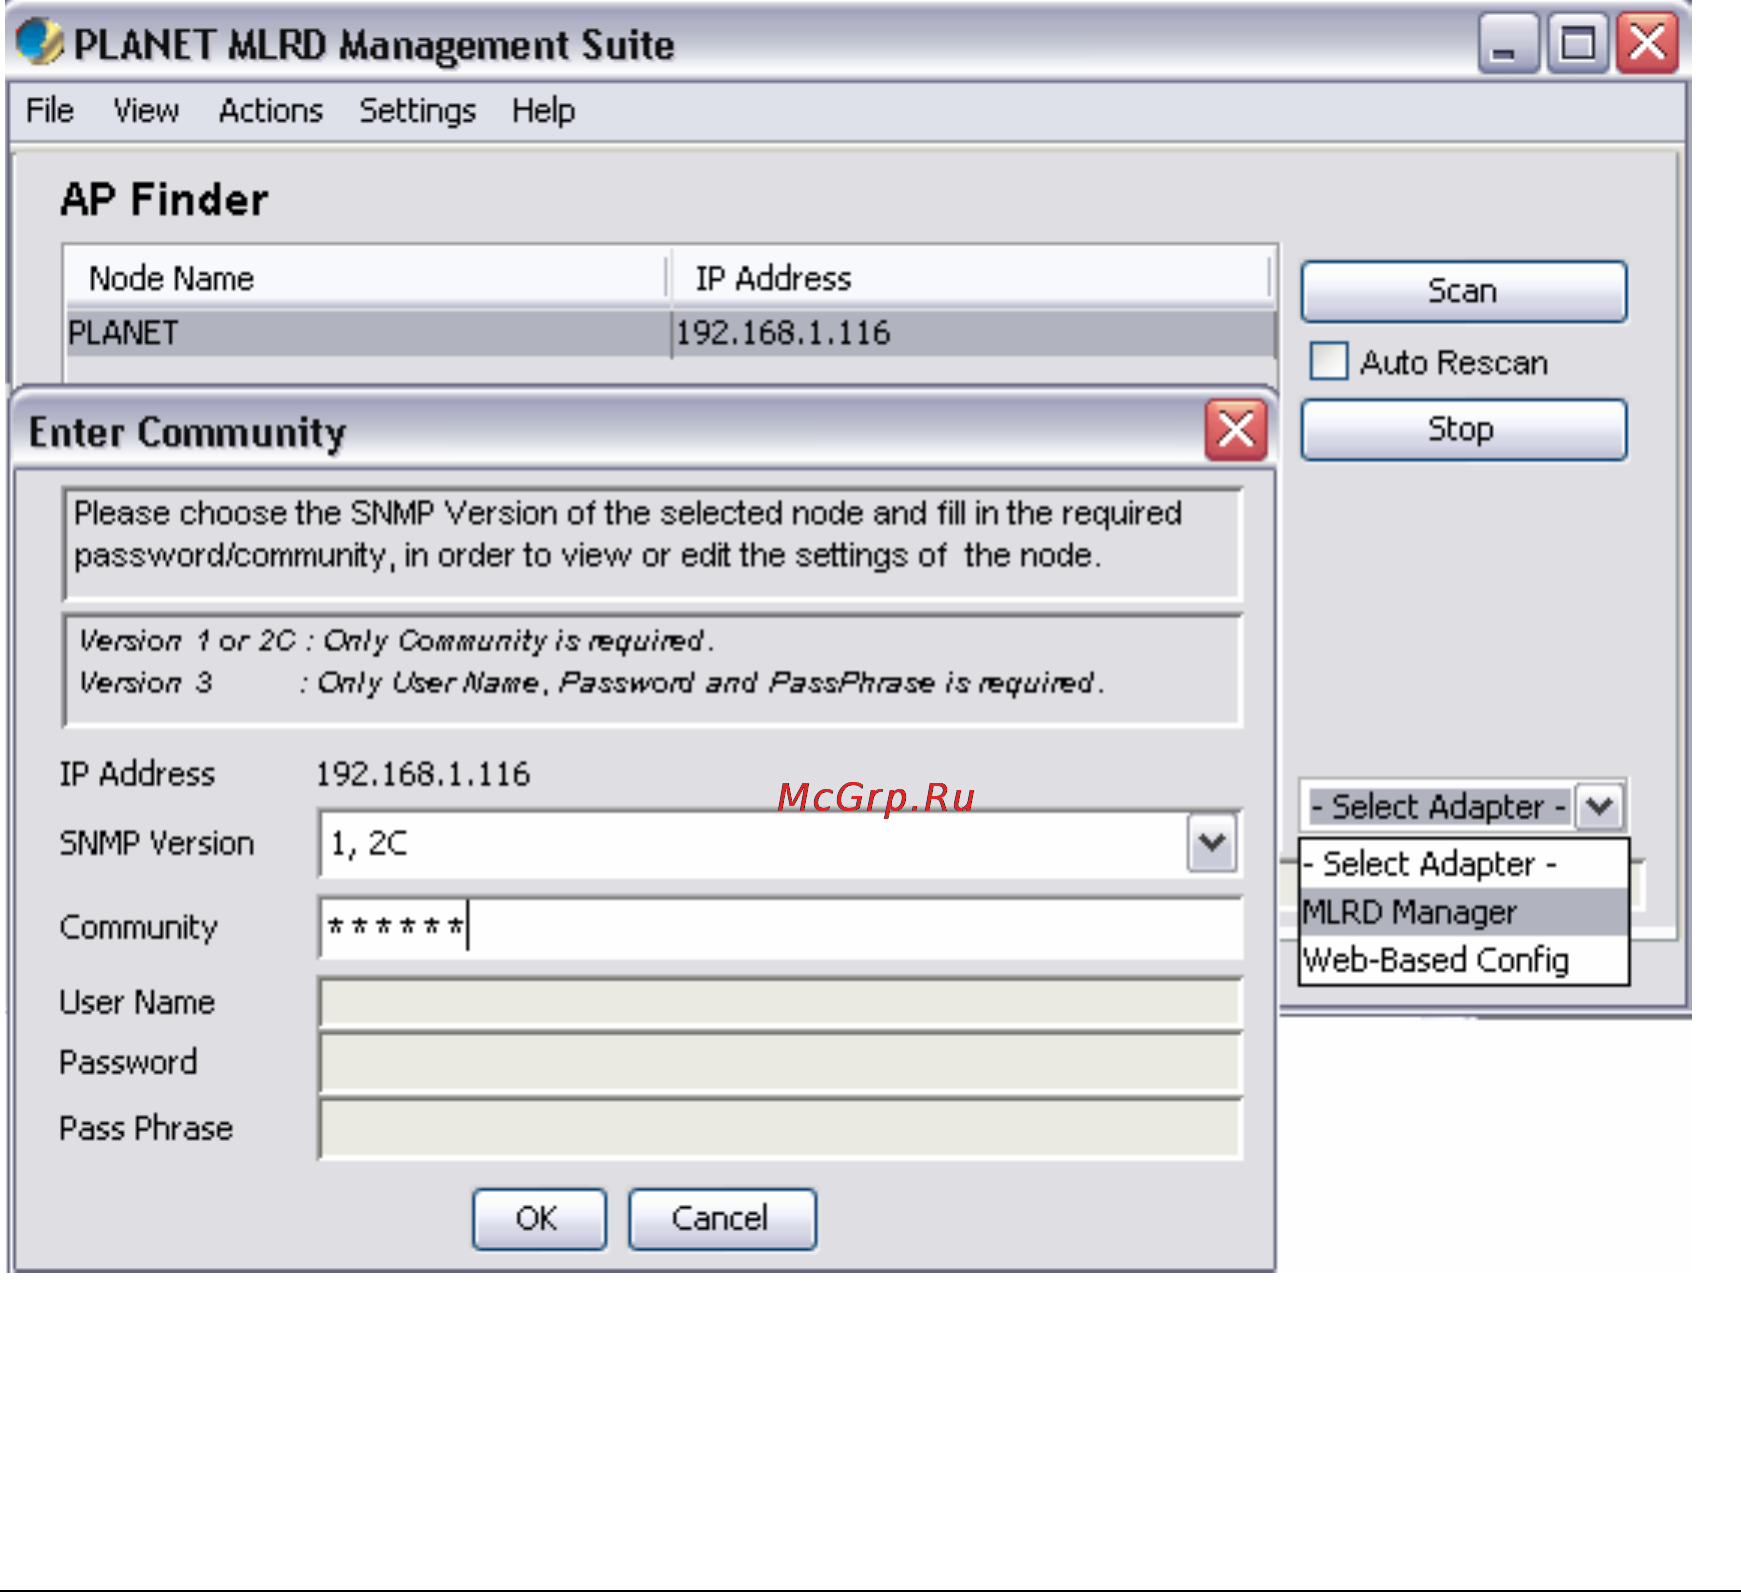This screenshot has height=1592, width=1741.
Task: Click the User Name field
Action: (x=780, y=1003)
